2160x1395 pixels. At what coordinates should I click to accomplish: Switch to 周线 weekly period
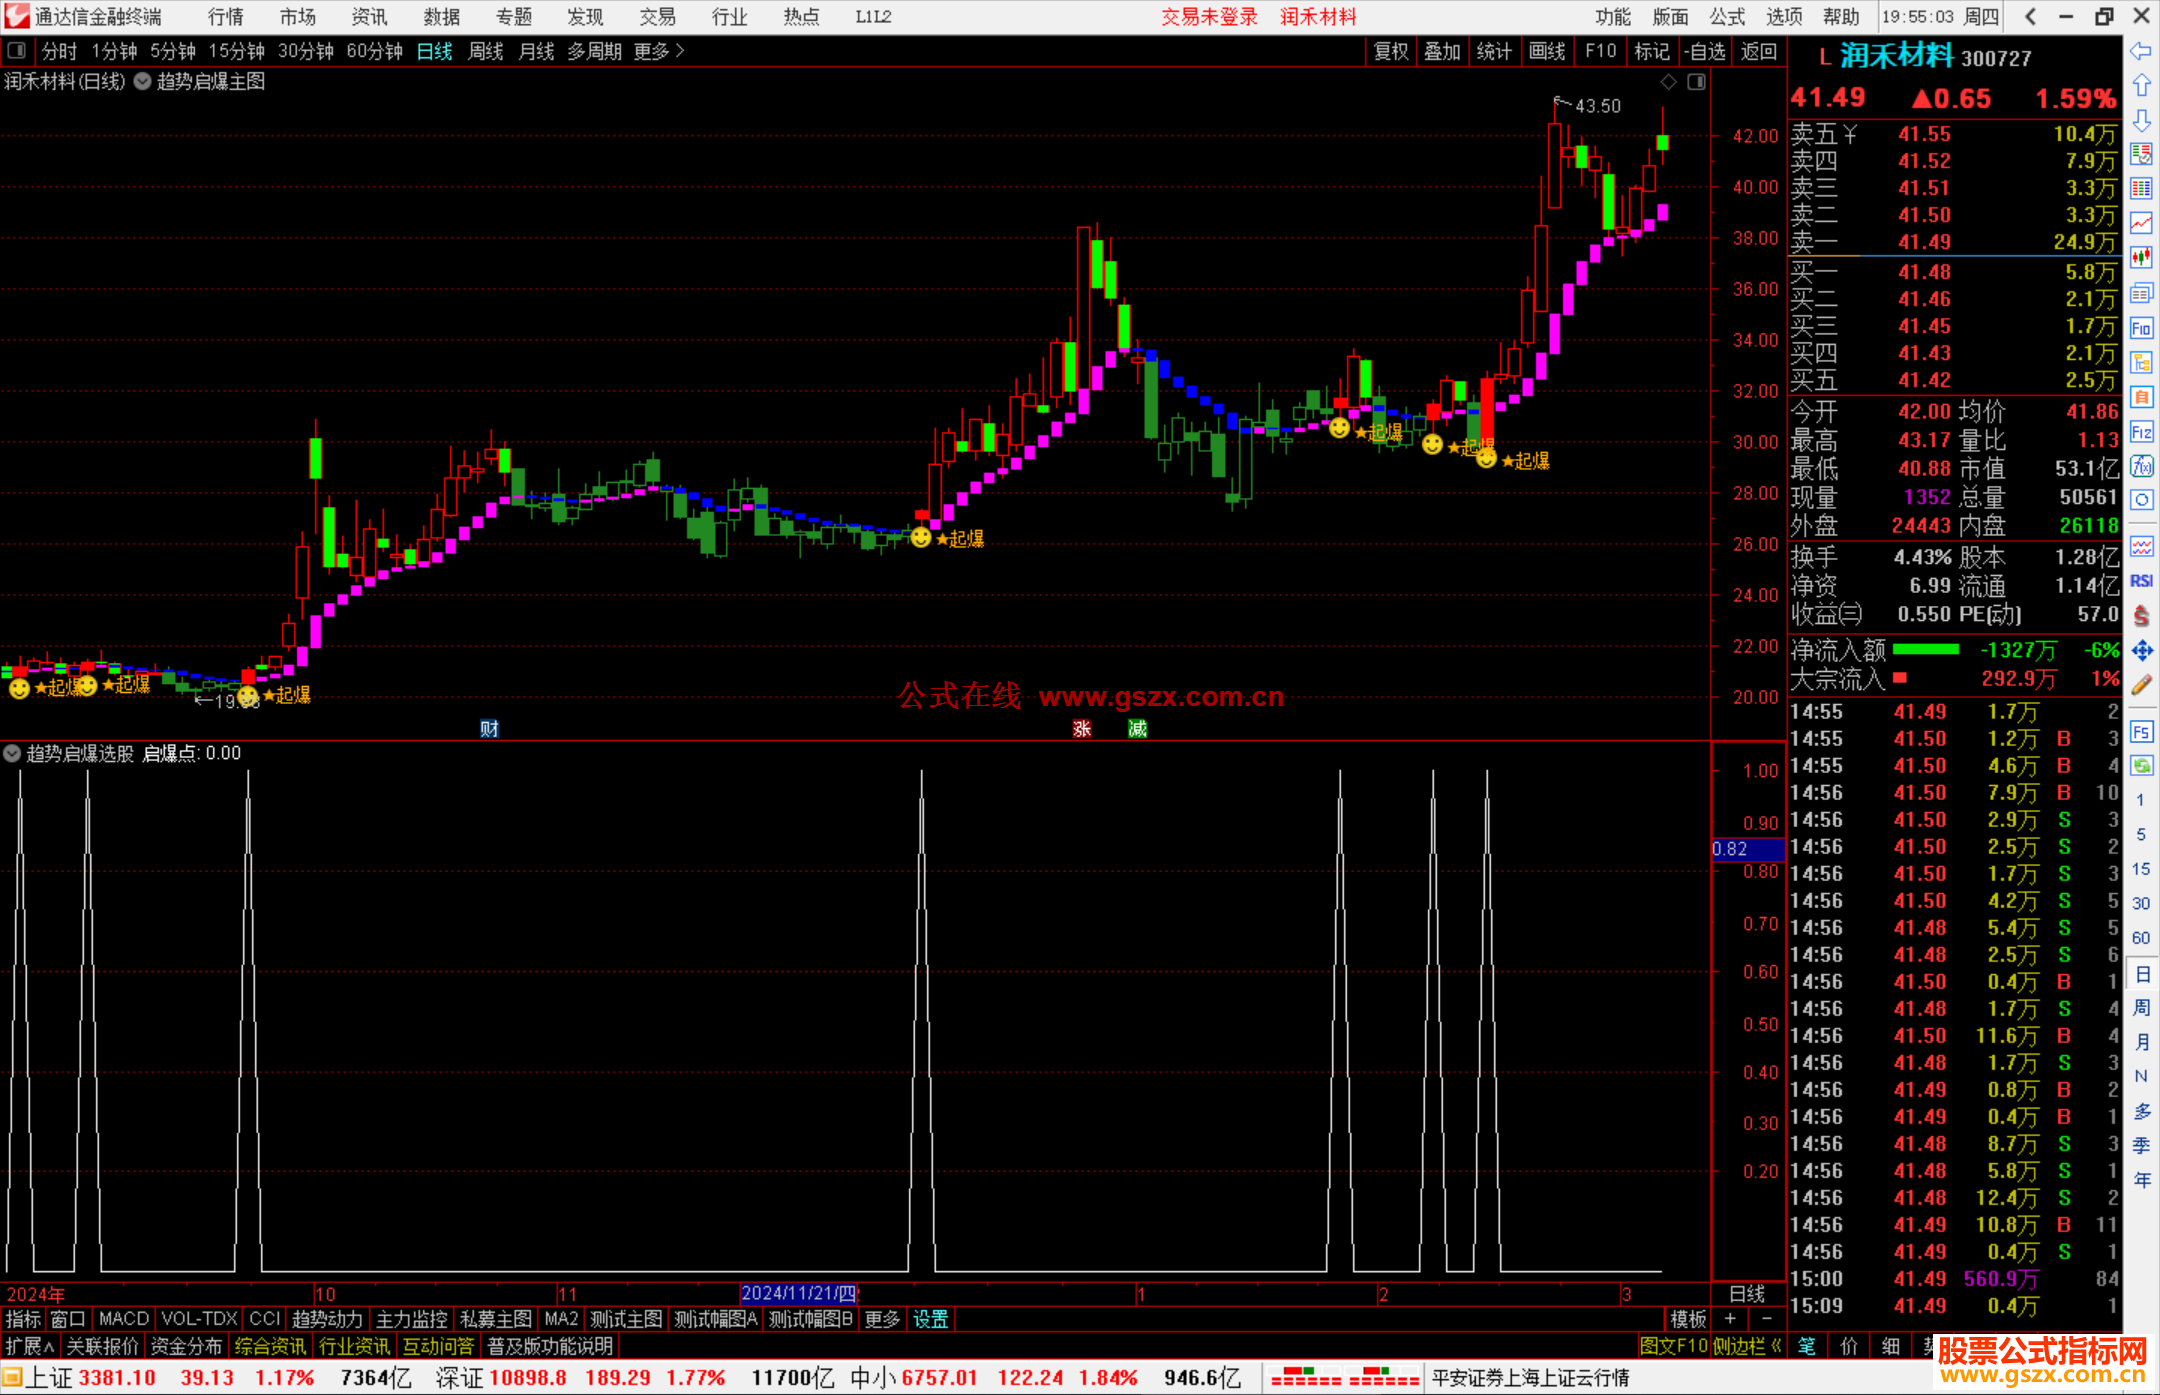(486, 51)
